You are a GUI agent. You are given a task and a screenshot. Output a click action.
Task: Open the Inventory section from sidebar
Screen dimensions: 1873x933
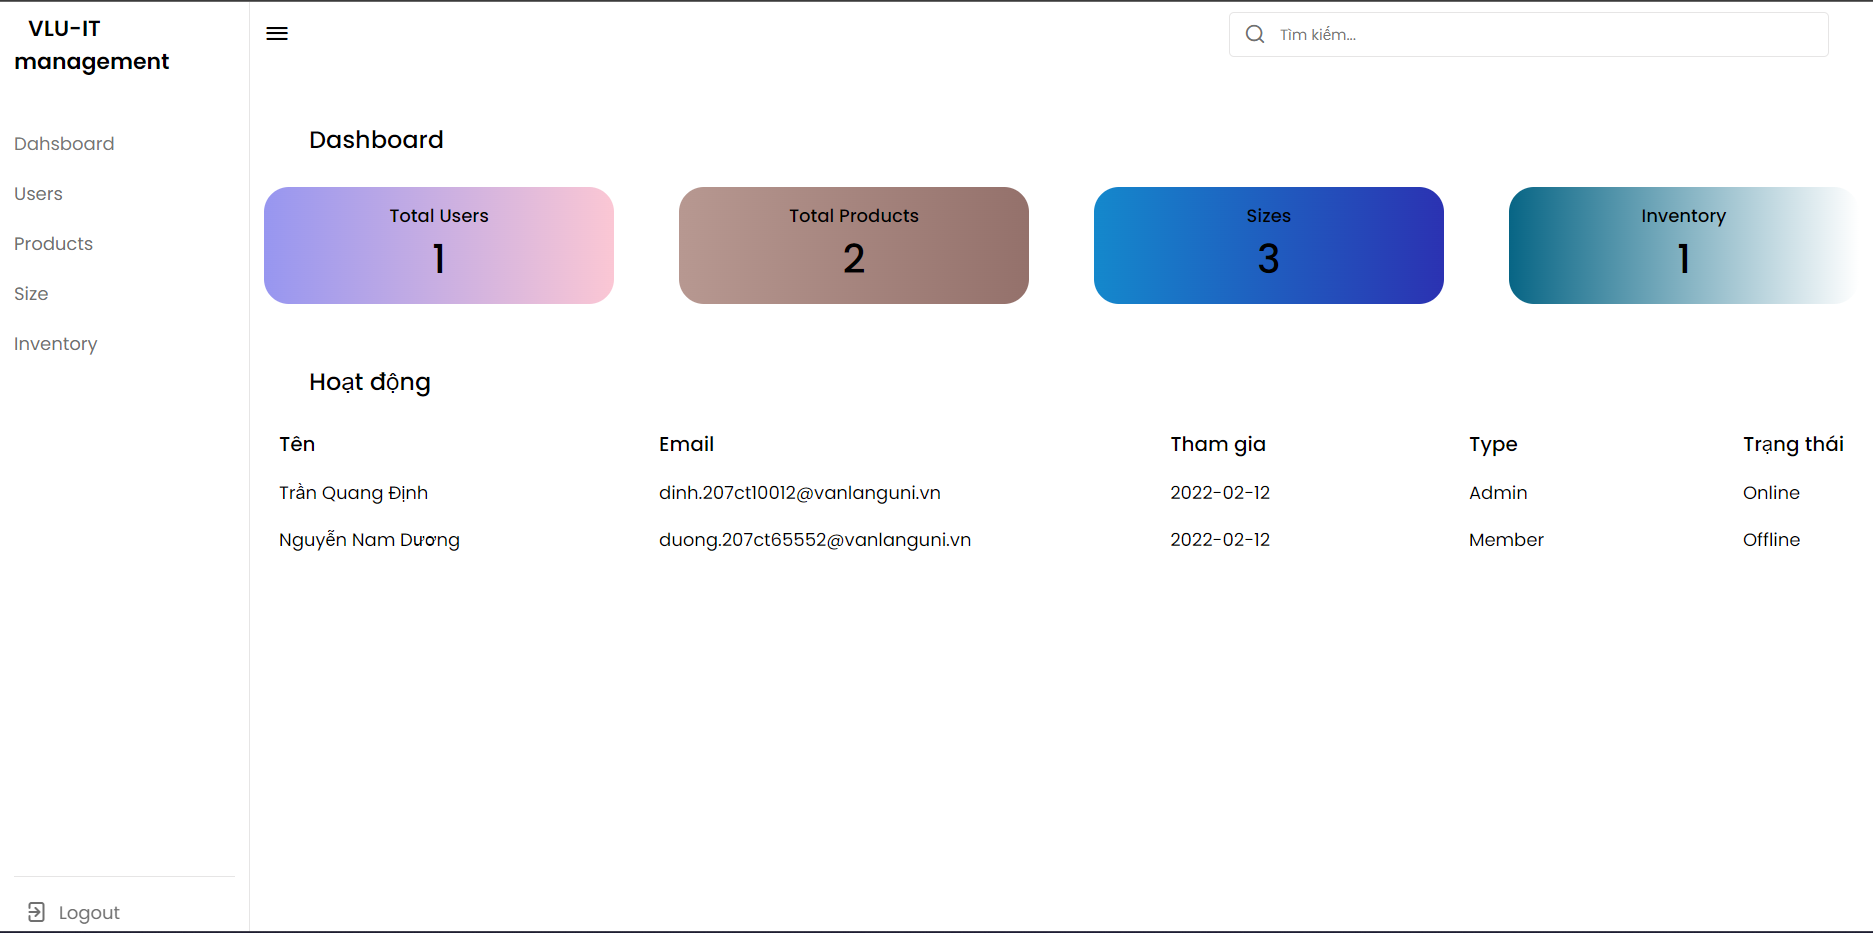point(55,343)
